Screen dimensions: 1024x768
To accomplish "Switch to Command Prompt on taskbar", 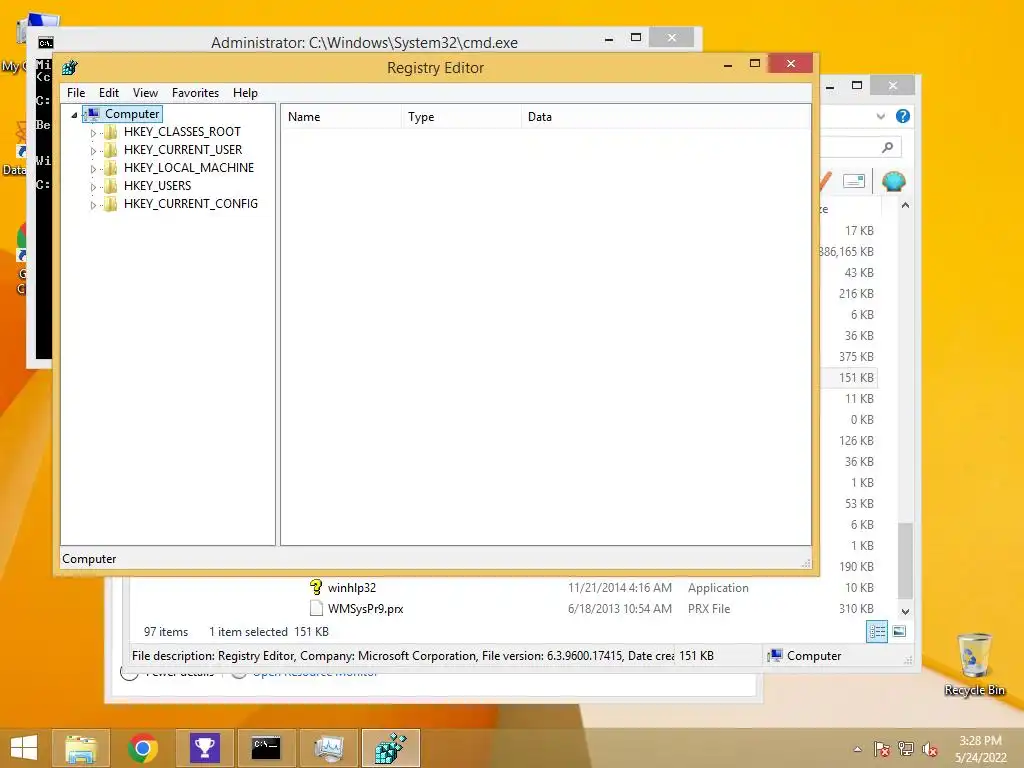I will tap(266, 748).
